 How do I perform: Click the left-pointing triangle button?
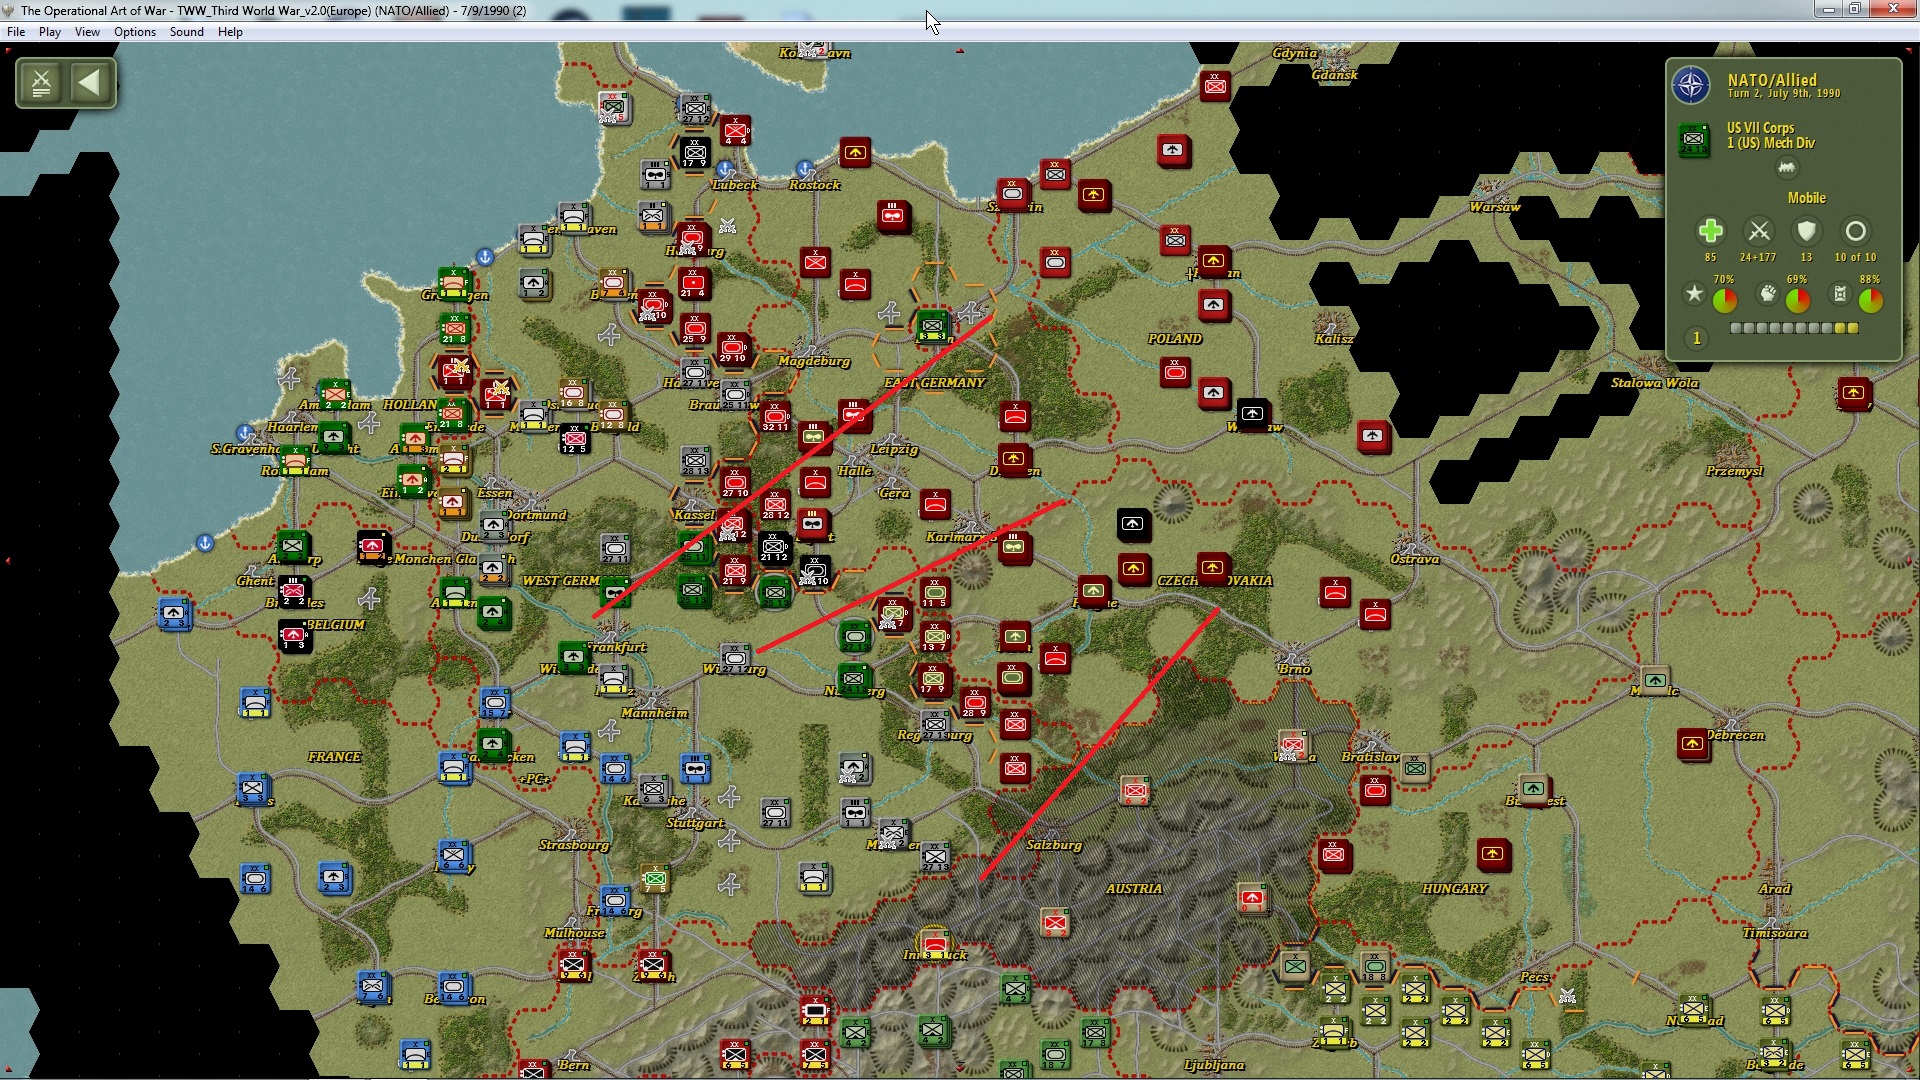pos(90,83)
